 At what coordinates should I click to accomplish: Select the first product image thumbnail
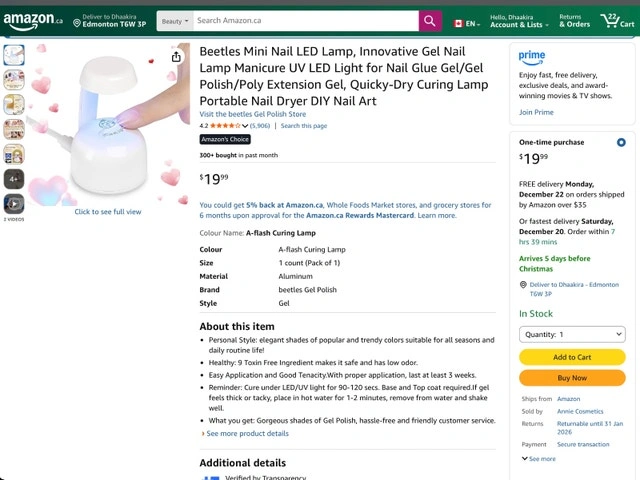tap(14, 55)
